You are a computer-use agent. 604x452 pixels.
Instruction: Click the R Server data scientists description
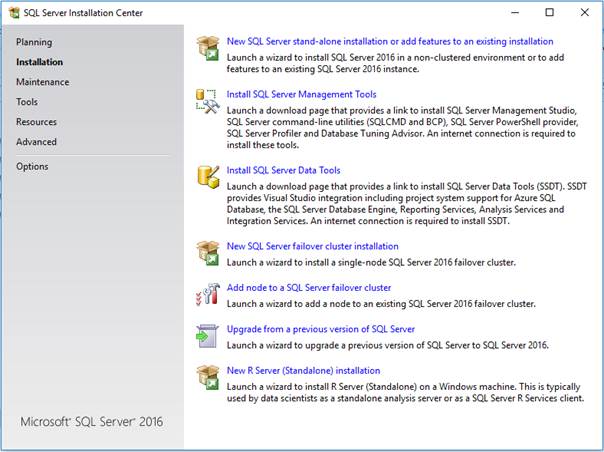pyautogui.click(x=405, y=392)
